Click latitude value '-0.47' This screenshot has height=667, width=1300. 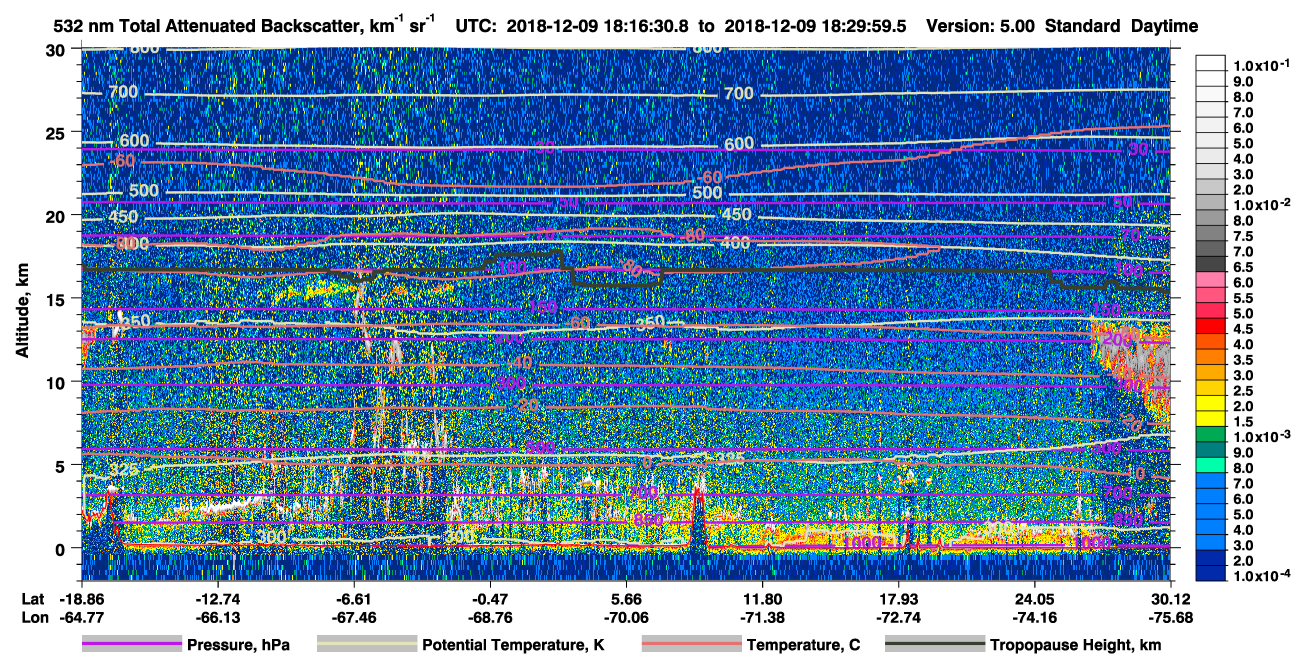click(490, 599)
